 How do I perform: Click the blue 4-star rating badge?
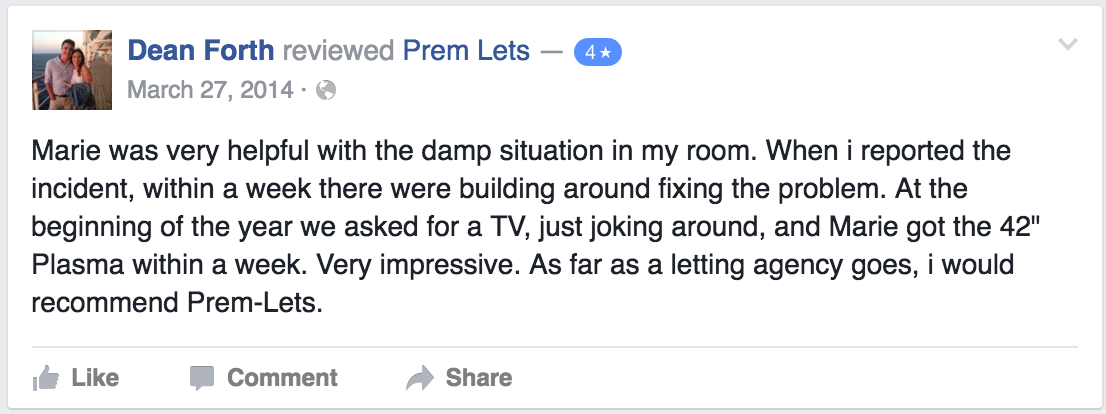pos(597,53)
